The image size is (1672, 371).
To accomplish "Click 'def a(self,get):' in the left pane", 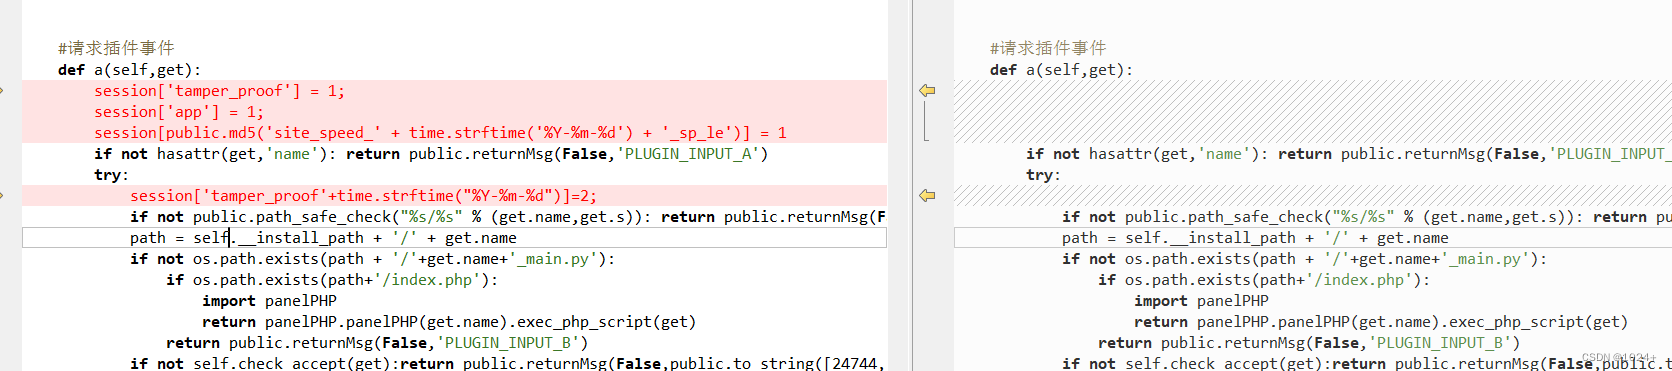I will coord(130,70).
